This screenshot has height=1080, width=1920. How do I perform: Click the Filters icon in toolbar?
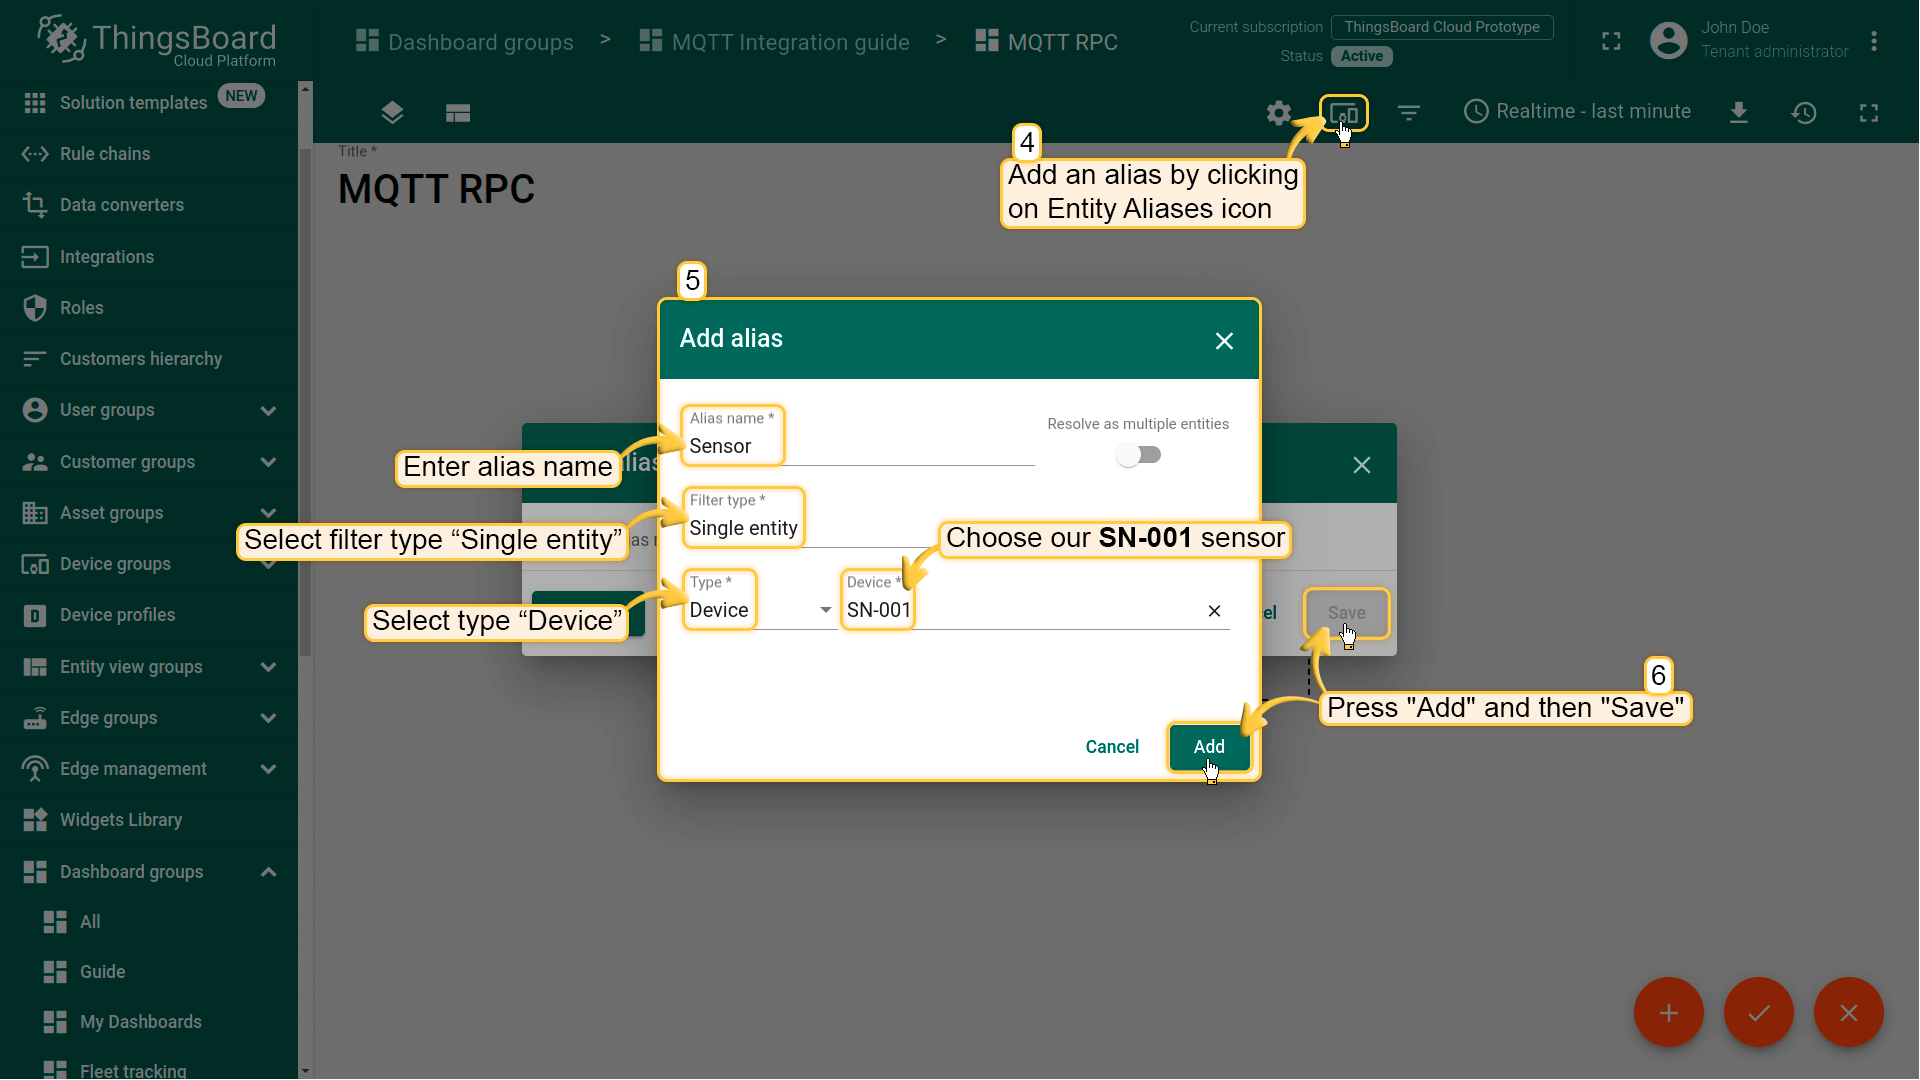(x=1408, y=113)
